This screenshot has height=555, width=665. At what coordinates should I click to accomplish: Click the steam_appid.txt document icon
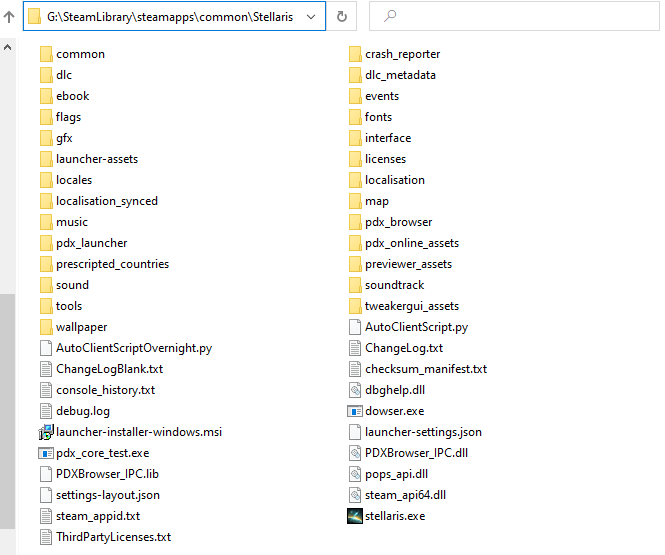pyautogui.click(x=46, y=516)
